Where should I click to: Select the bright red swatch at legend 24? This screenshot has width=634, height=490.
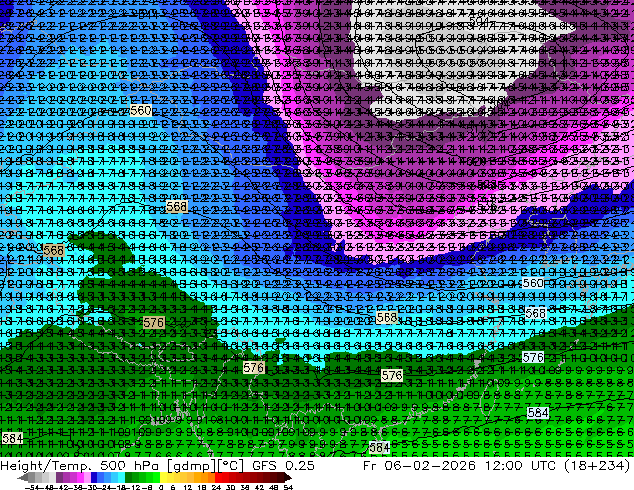218,477
